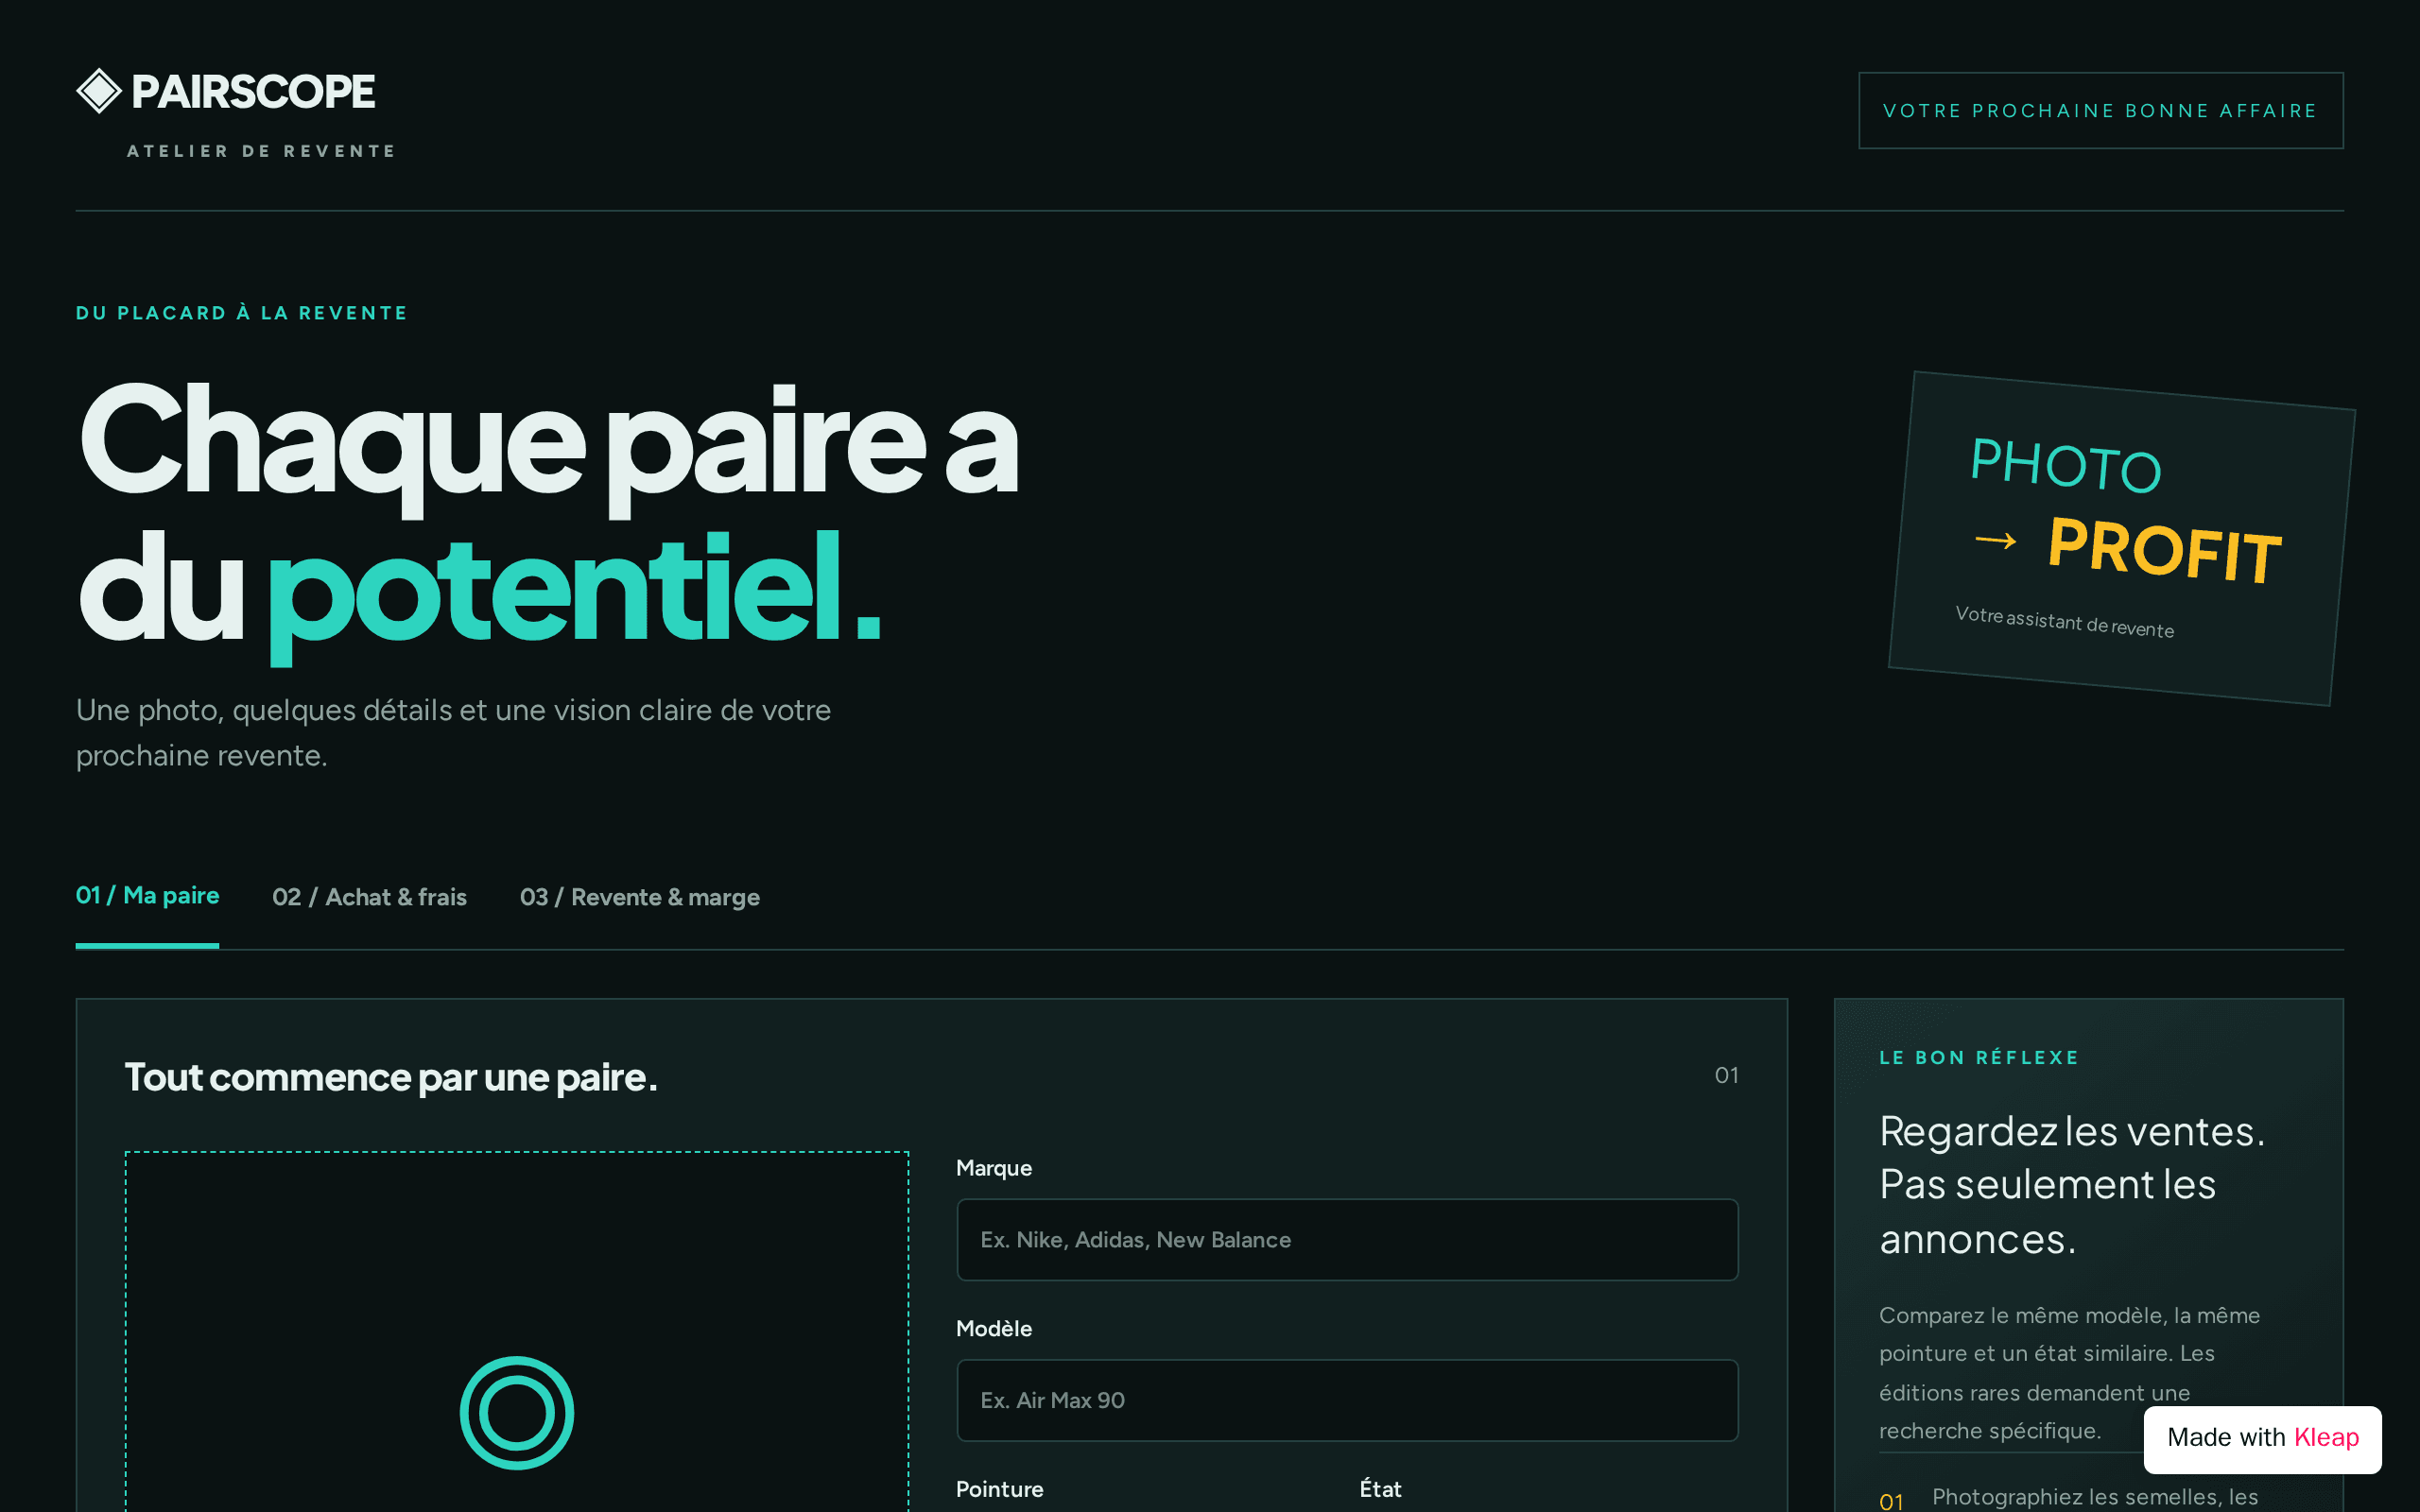The width and height of the screenshot is (2420, 1512).
Task: Click the Marque input field
Action: [x=1347, y=1240]
